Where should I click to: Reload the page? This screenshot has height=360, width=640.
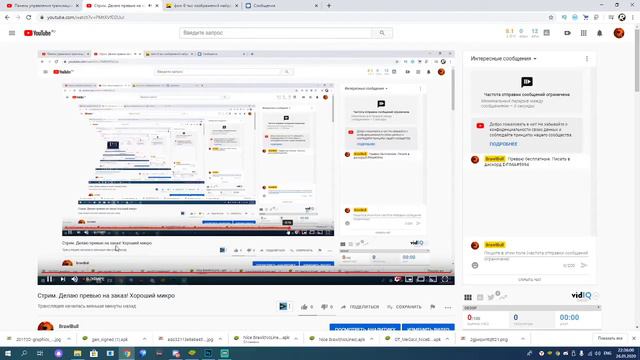pyautogui.click(x=29, y=18)
